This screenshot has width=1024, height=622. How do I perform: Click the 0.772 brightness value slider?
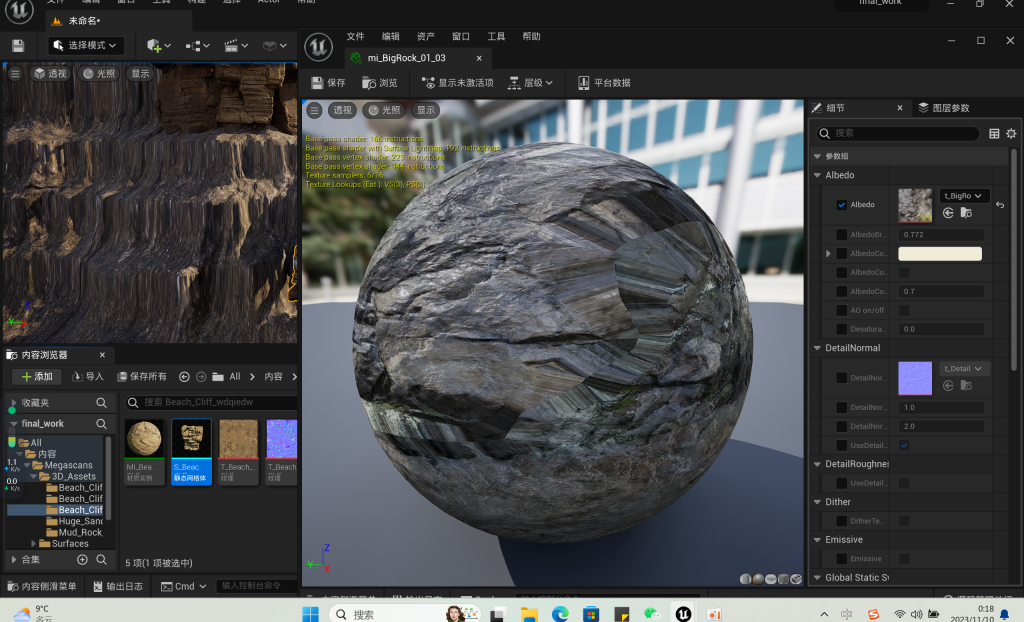[941, 235]
